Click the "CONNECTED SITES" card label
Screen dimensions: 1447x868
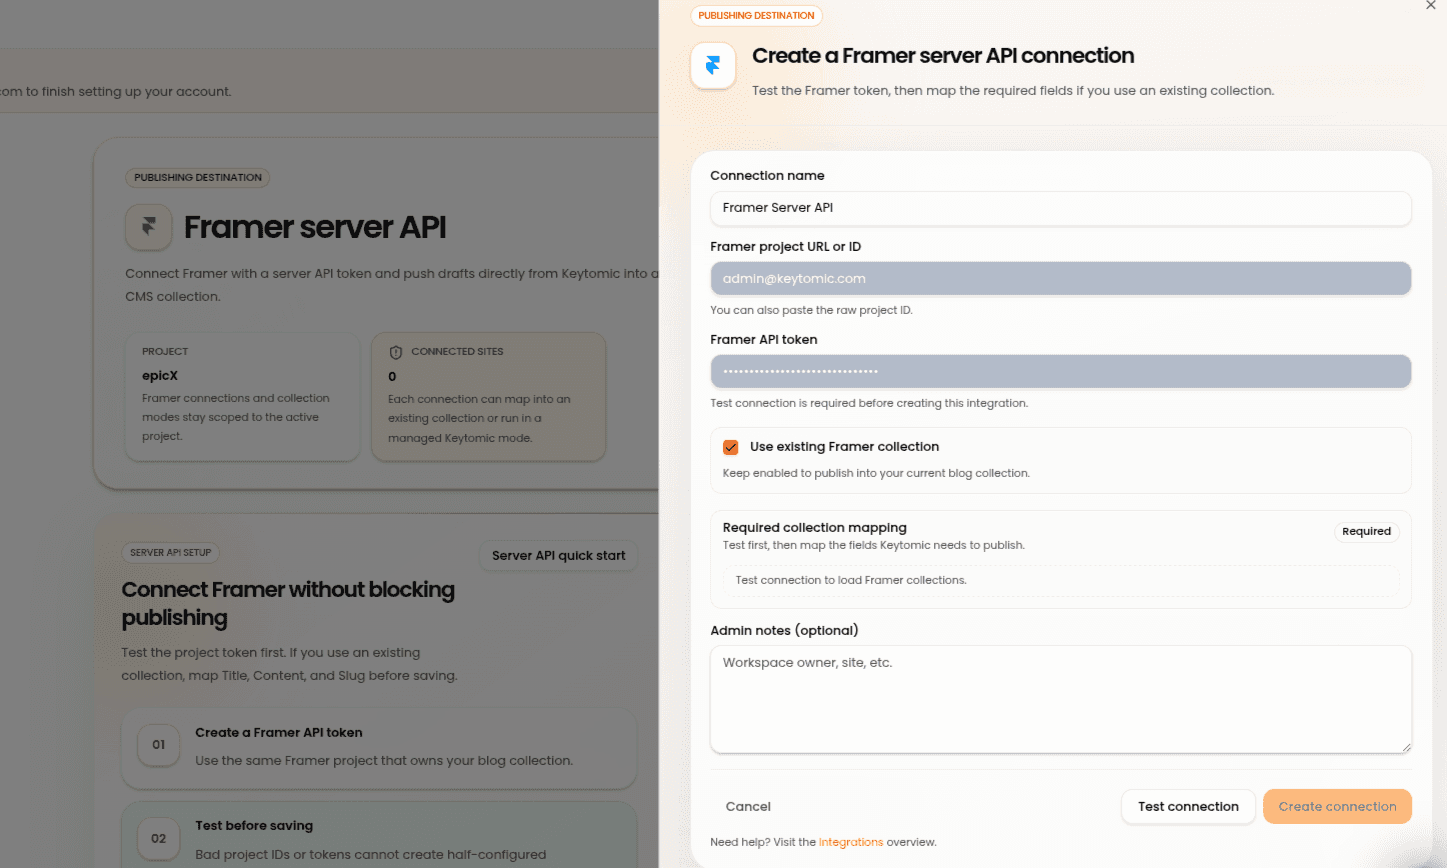click(457, 352)
